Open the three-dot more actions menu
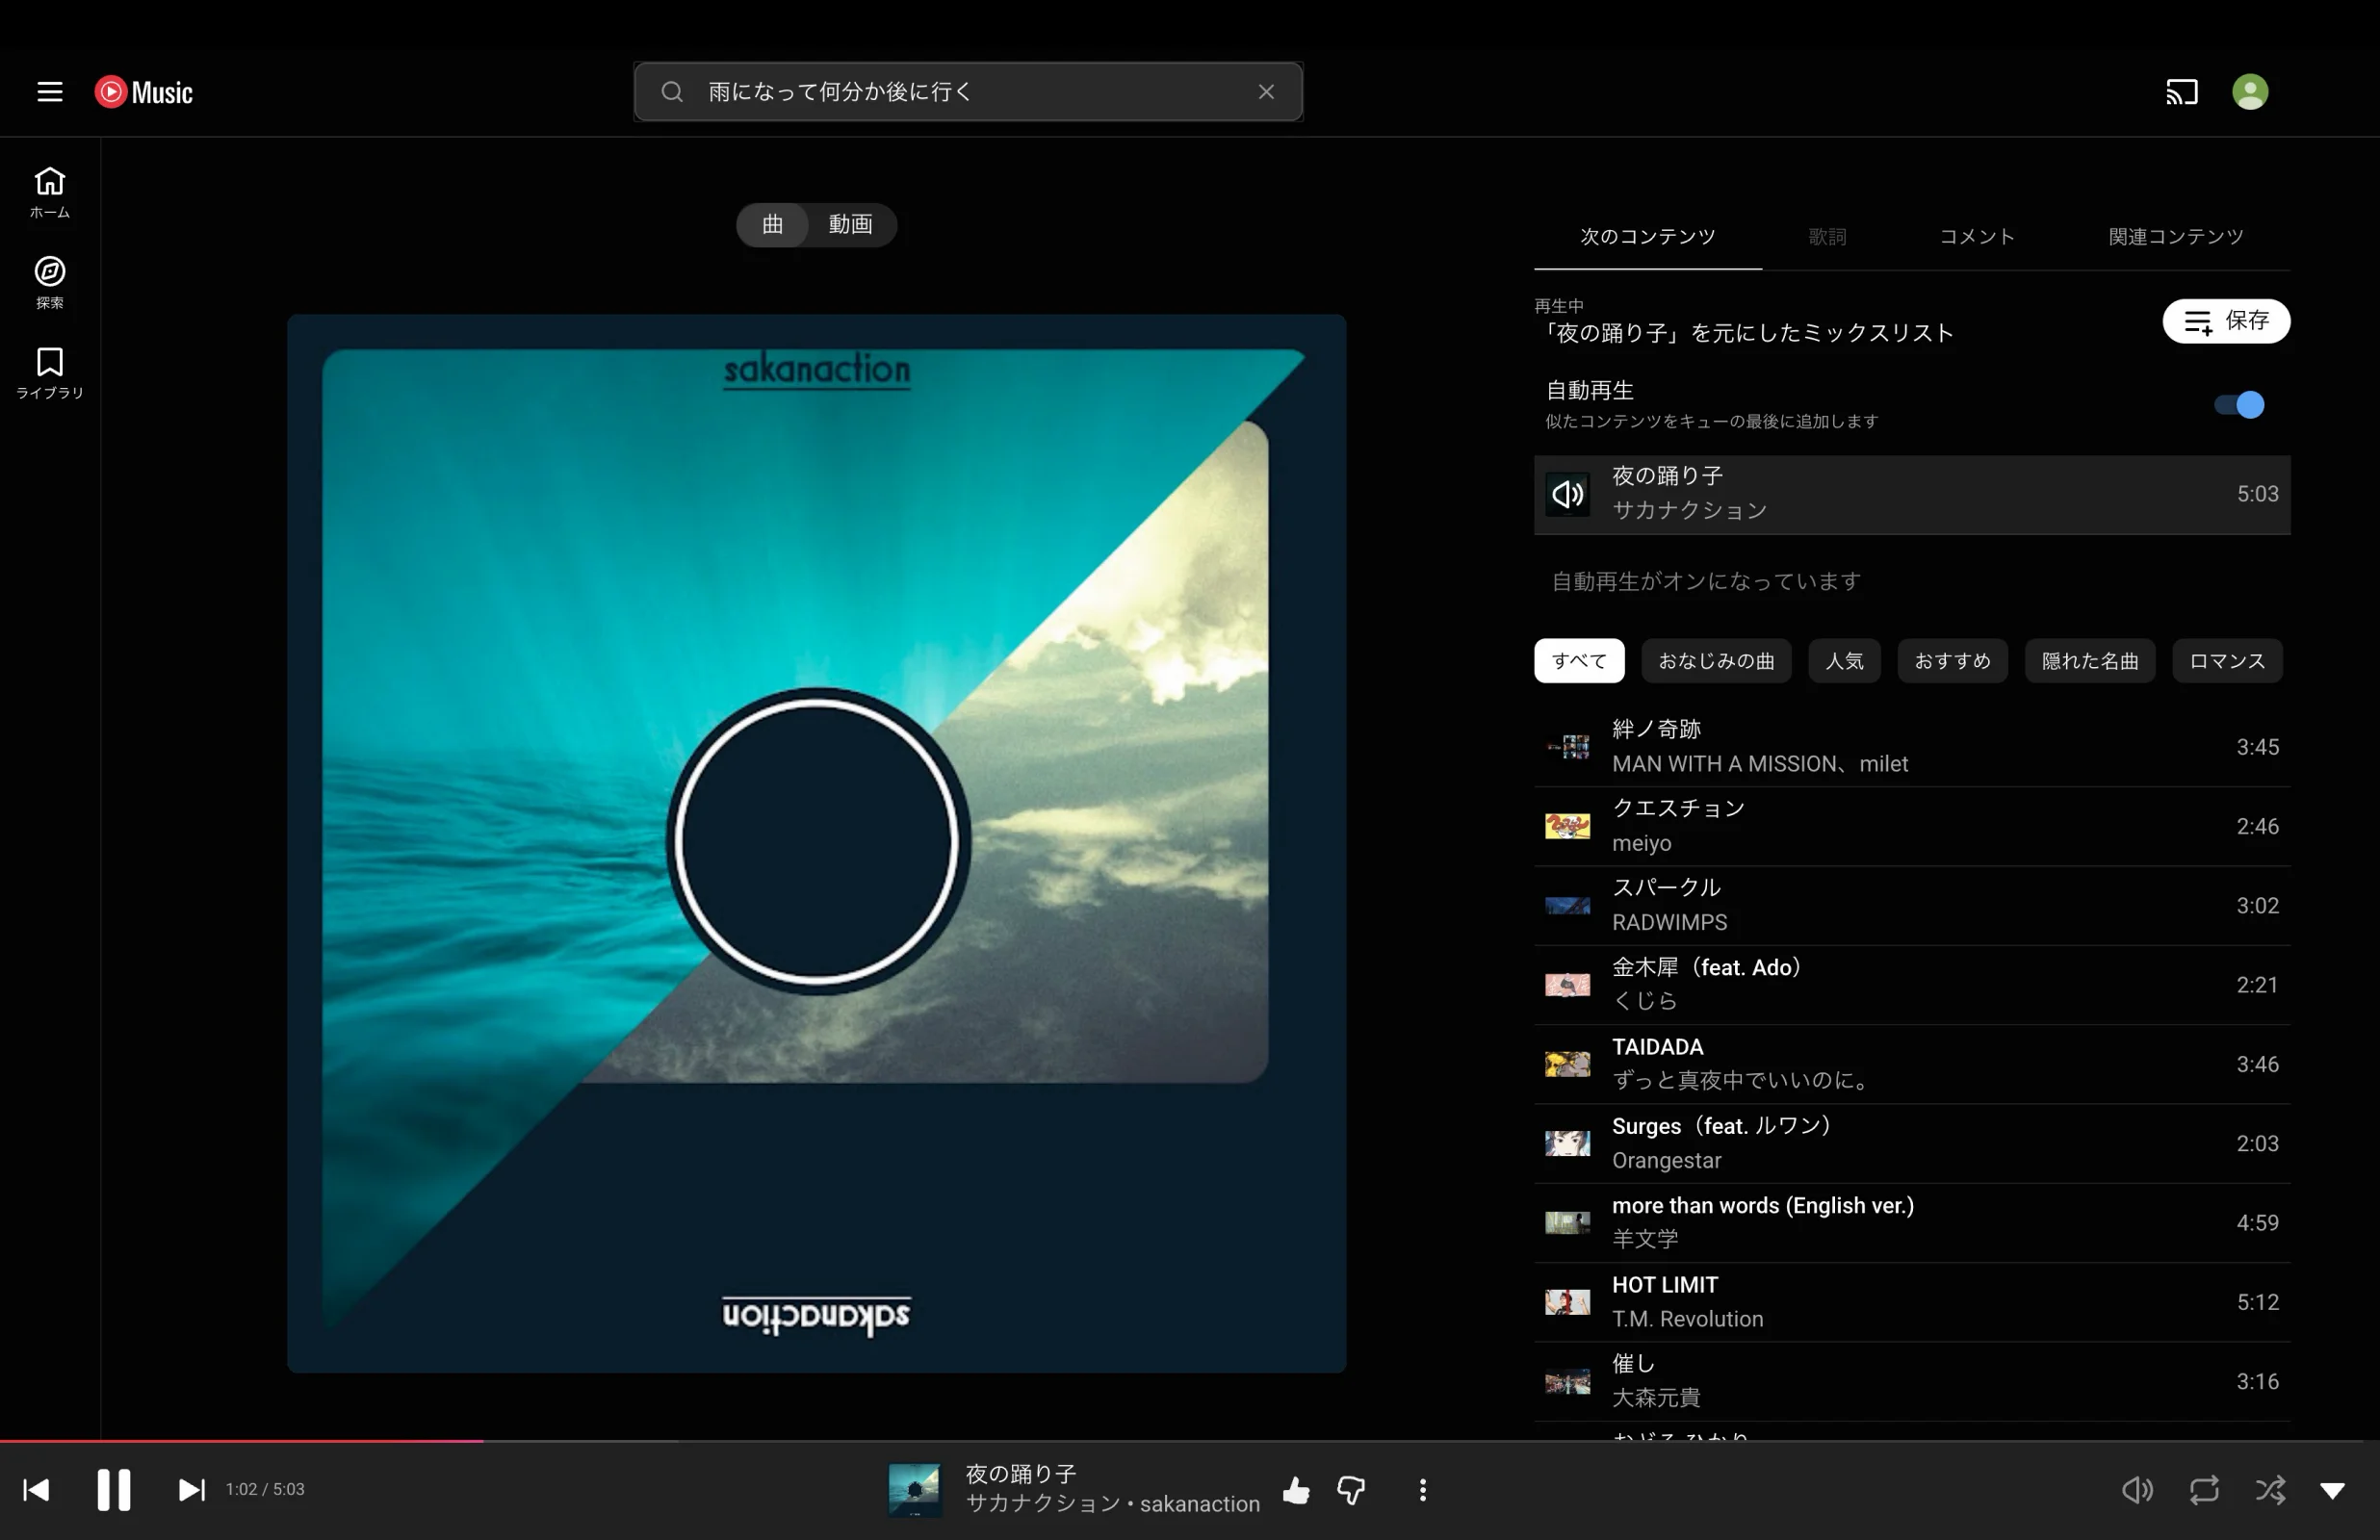This screenshot has height=1540, width=2380. pyautogui.click(x=1422, y=1490)
